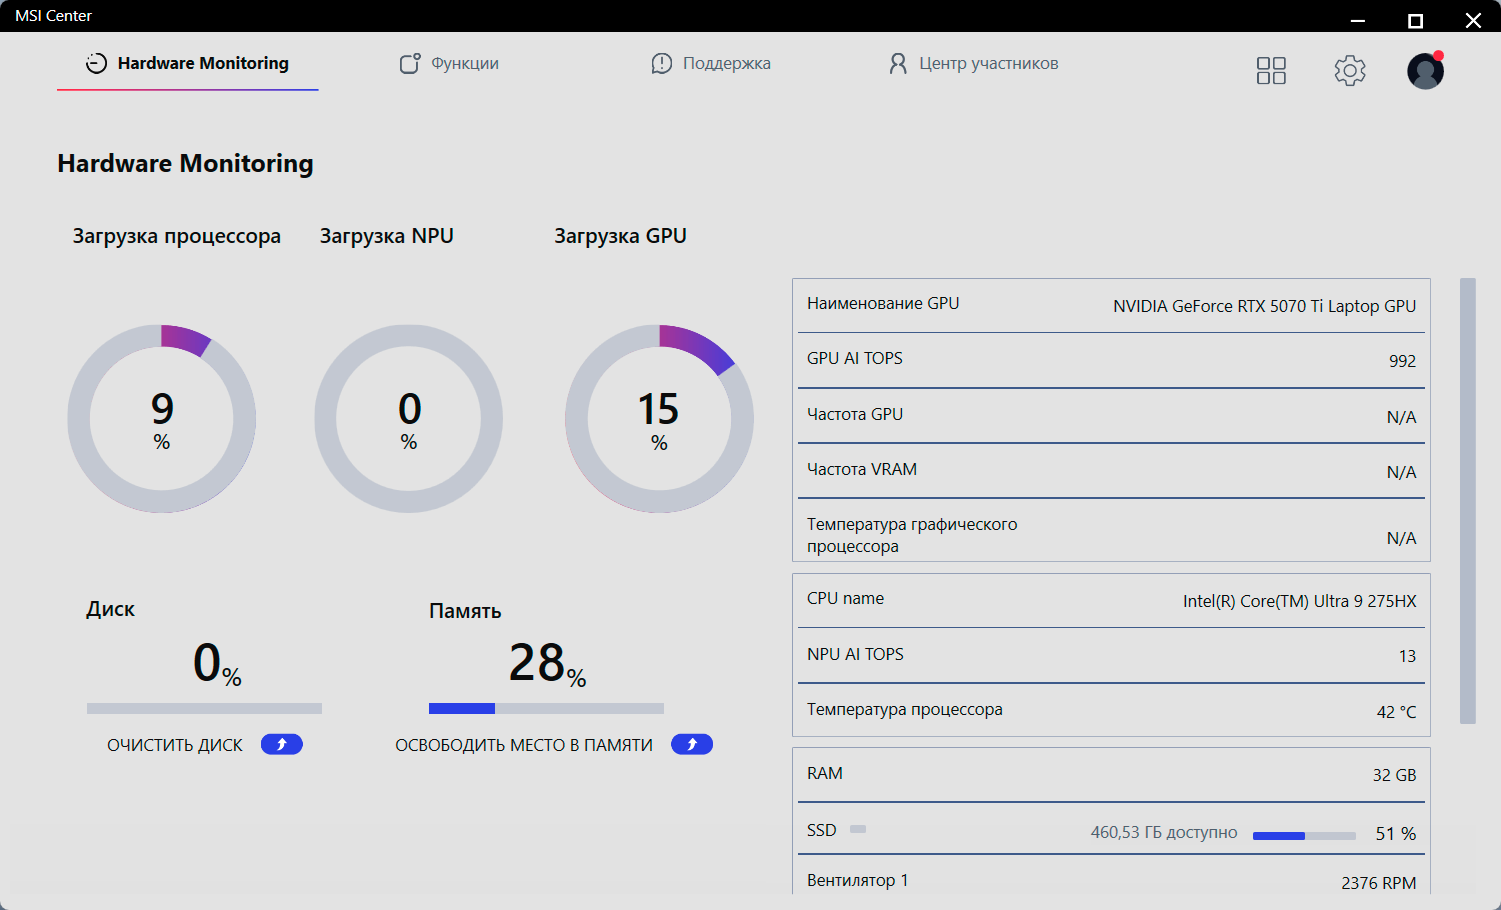Image resolution: width=1501 pixels, height=910 pixels.
Task: Click the hardware info list scrollbar
Action: tap(1468, 500)
